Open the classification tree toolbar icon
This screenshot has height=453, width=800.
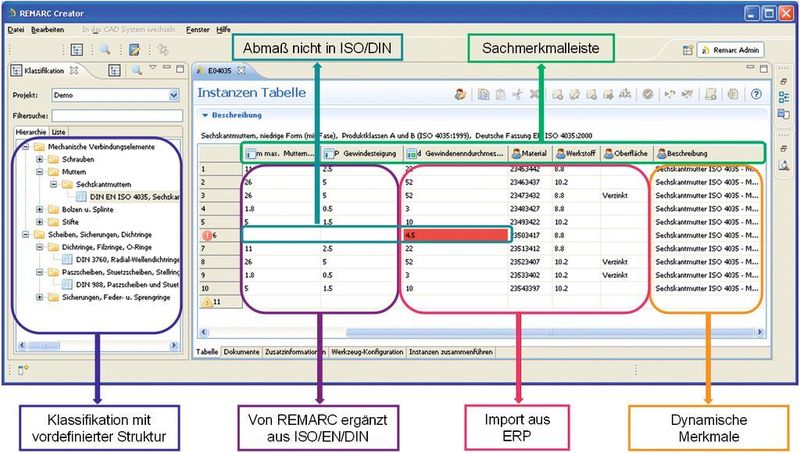tap(77, 49)
